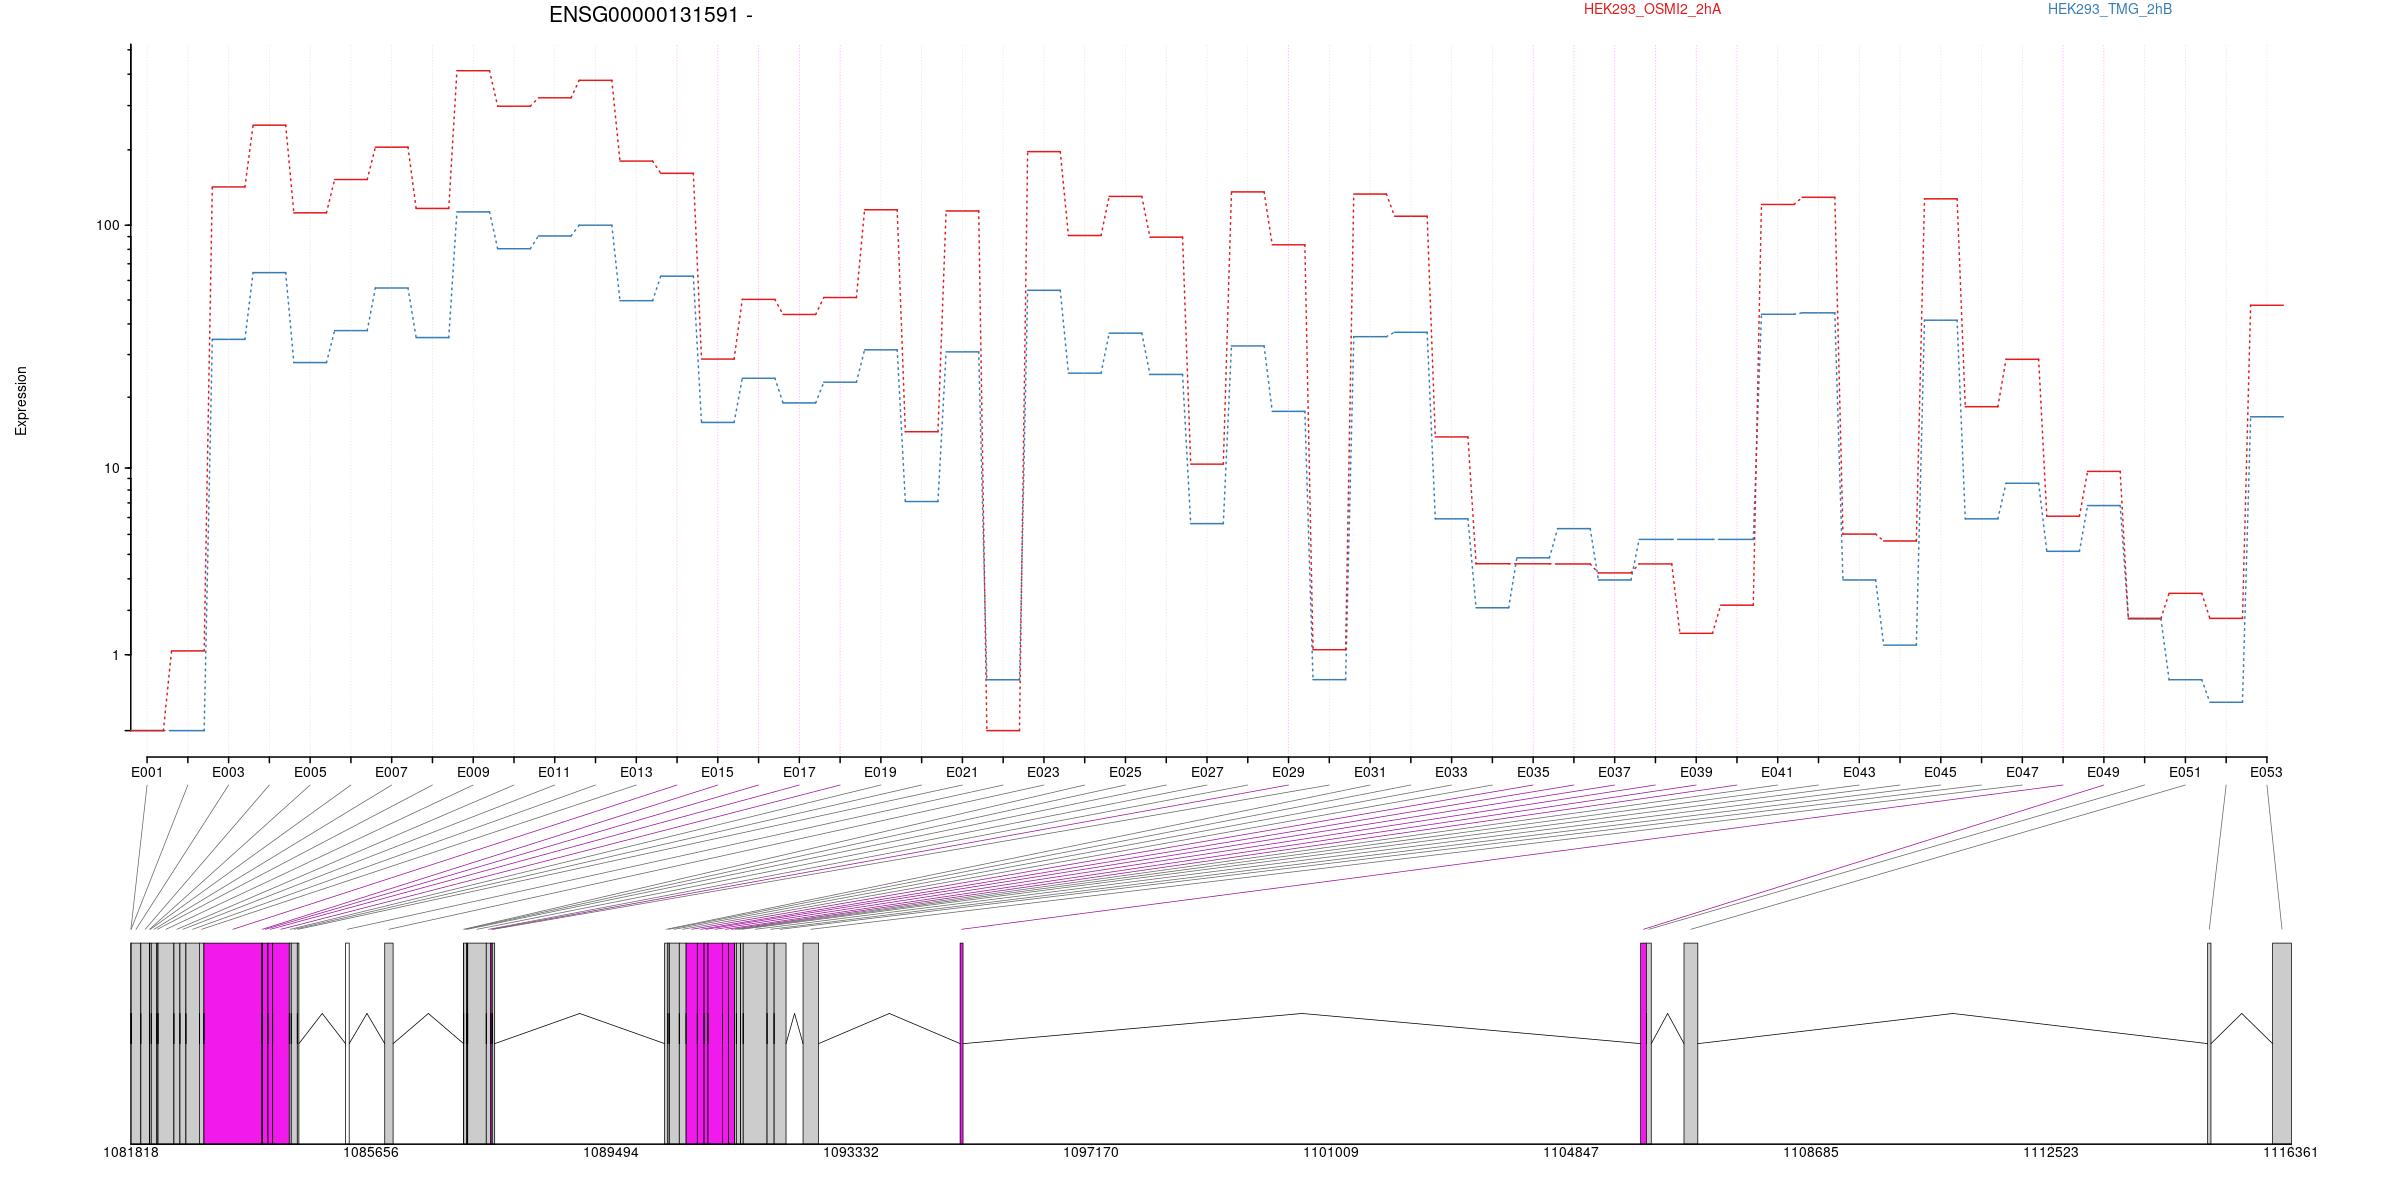Click exon label E015
The width and height of the screenshot is (2400, 1200).
tap(717, 772)
